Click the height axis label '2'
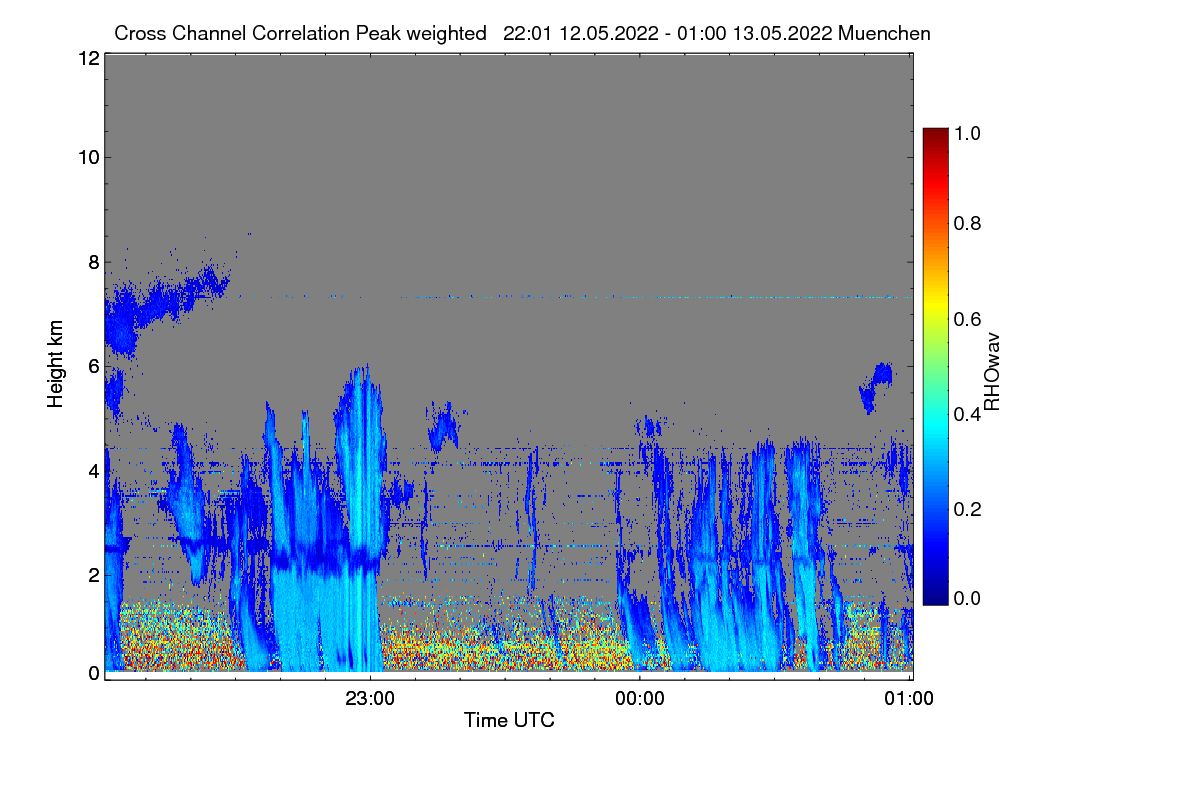 (92, 575)
